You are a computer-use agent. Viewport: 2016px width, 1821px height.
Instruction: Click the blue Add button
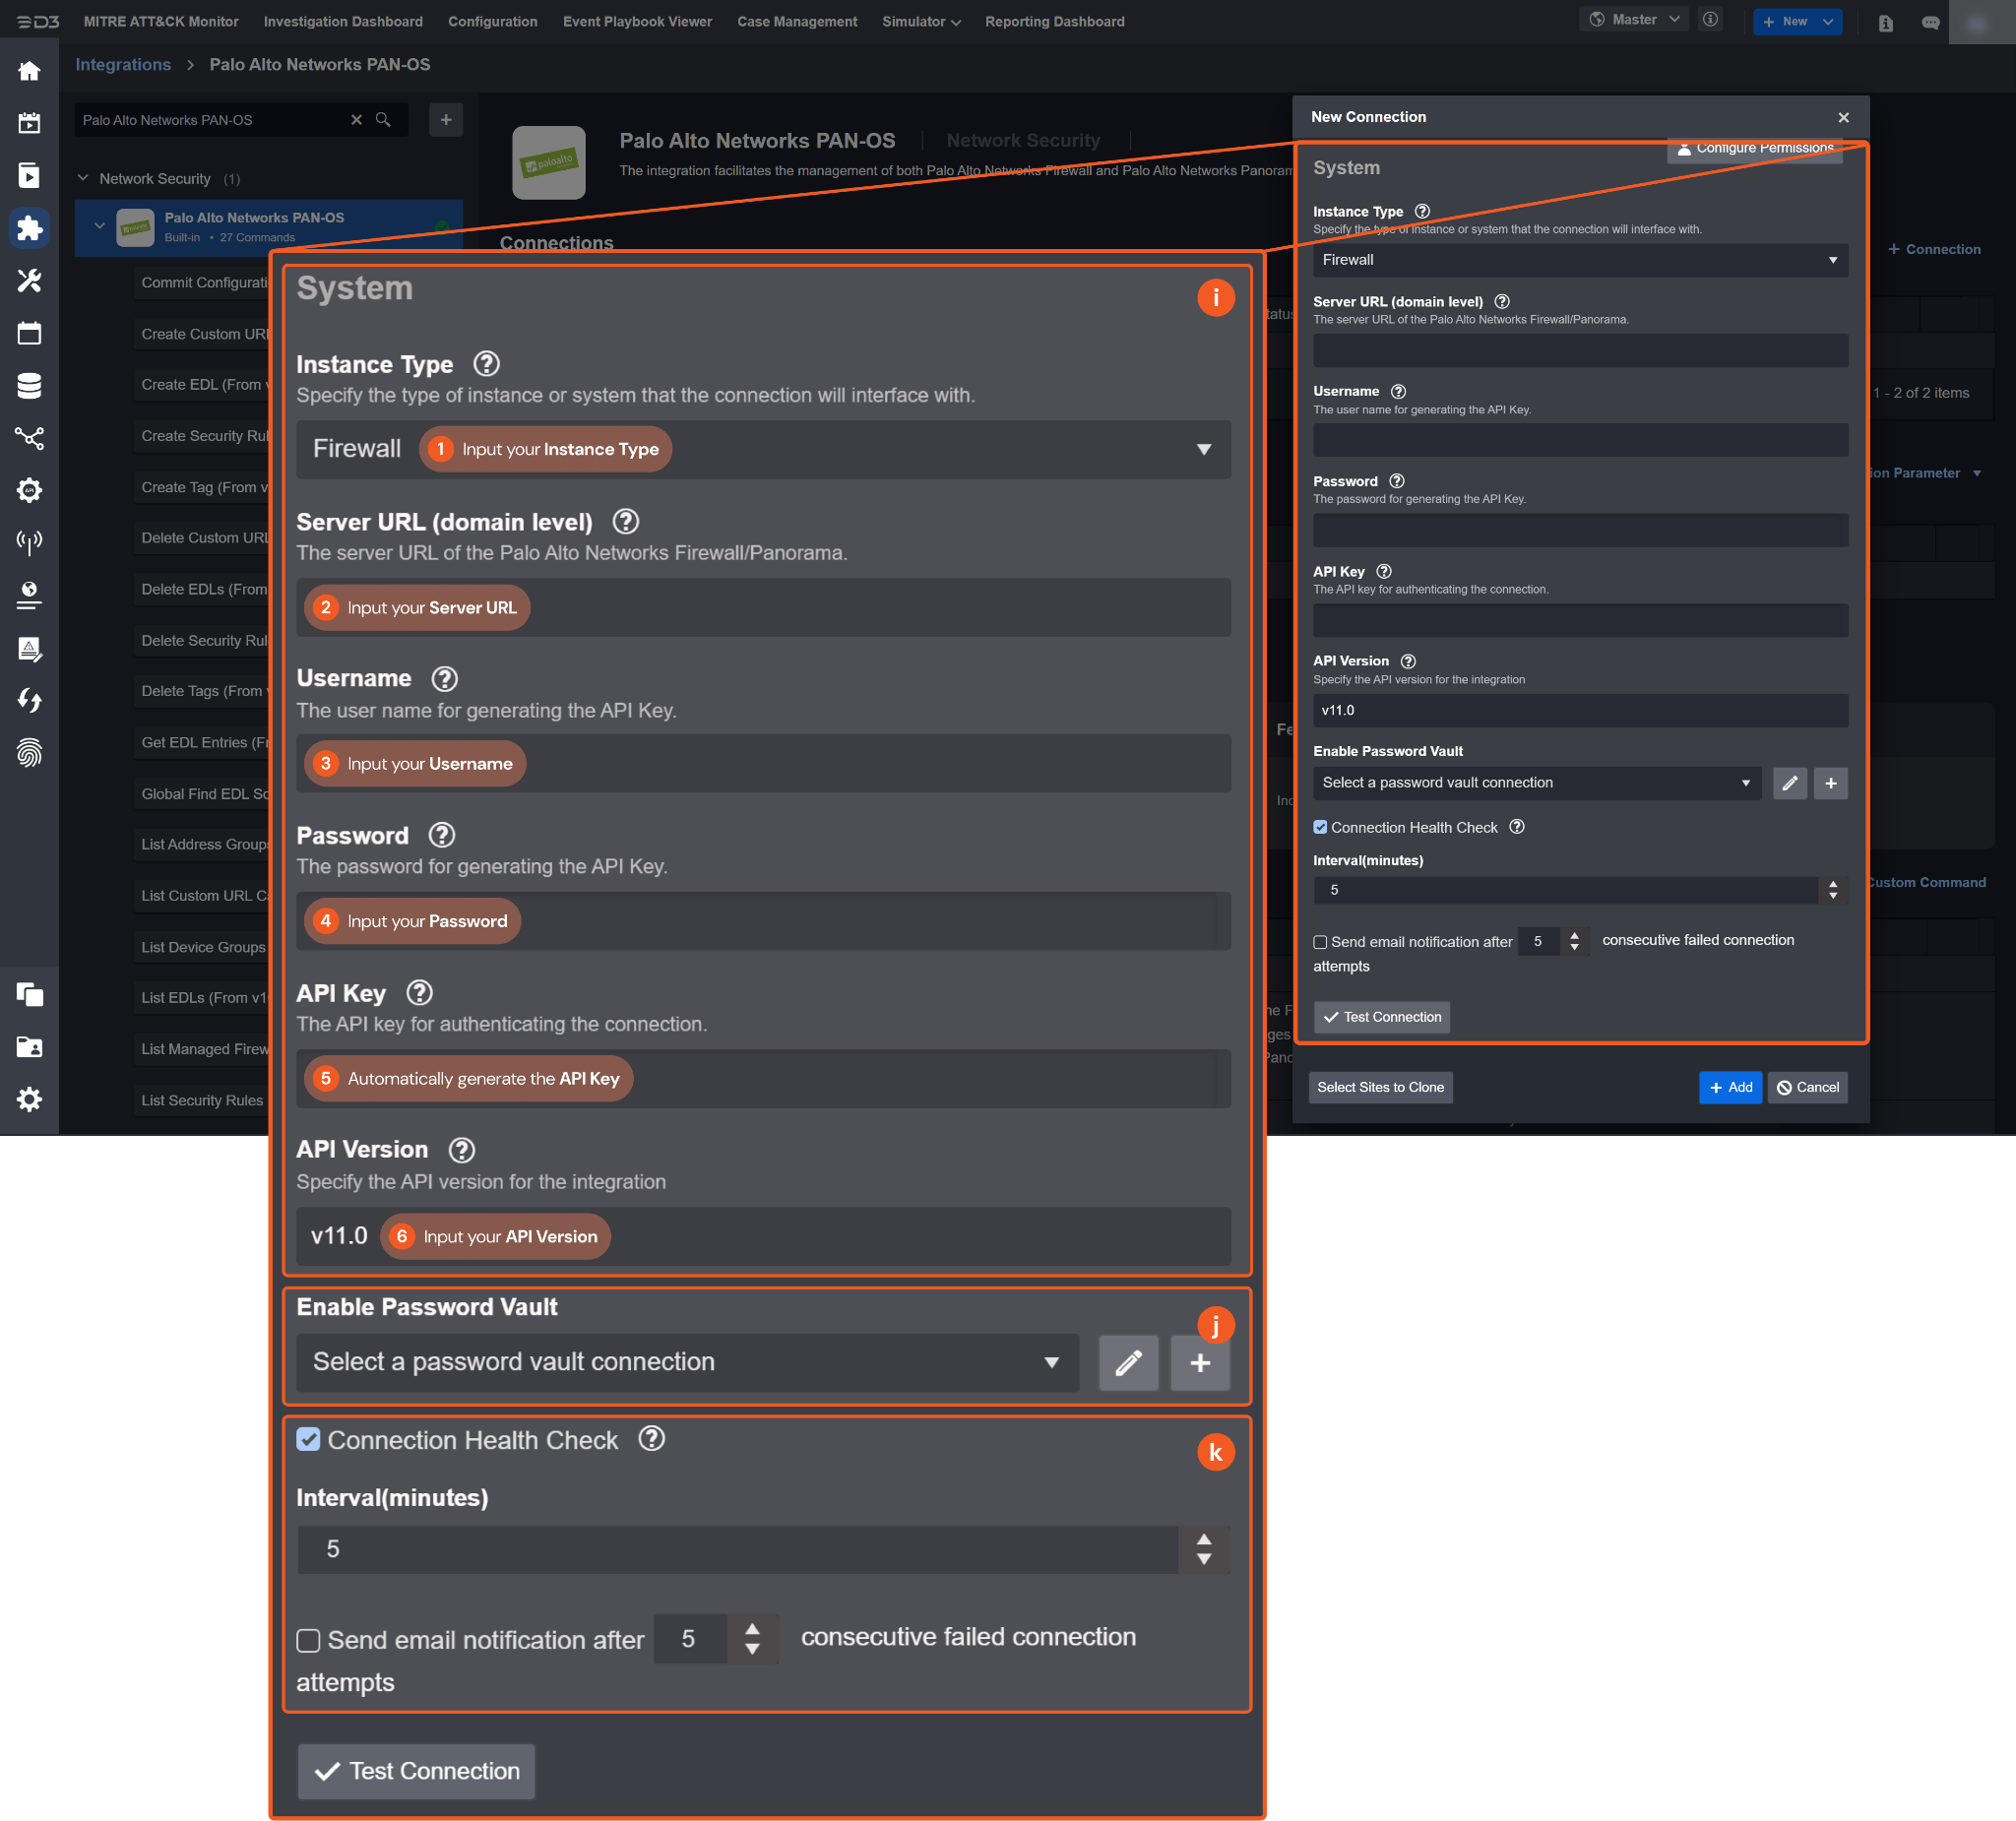coord(1729,1087)
